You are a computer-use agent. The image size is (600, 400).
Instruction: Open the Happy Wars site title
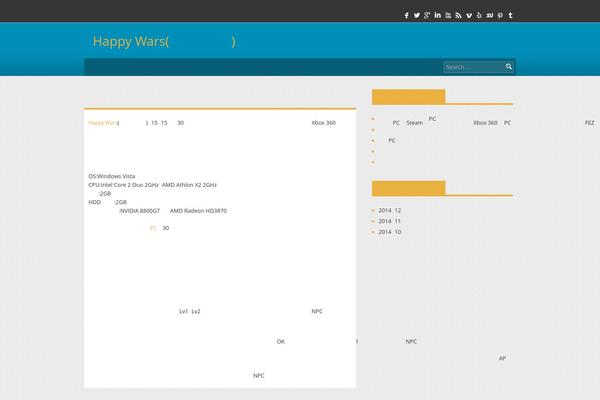pos(164,41)
